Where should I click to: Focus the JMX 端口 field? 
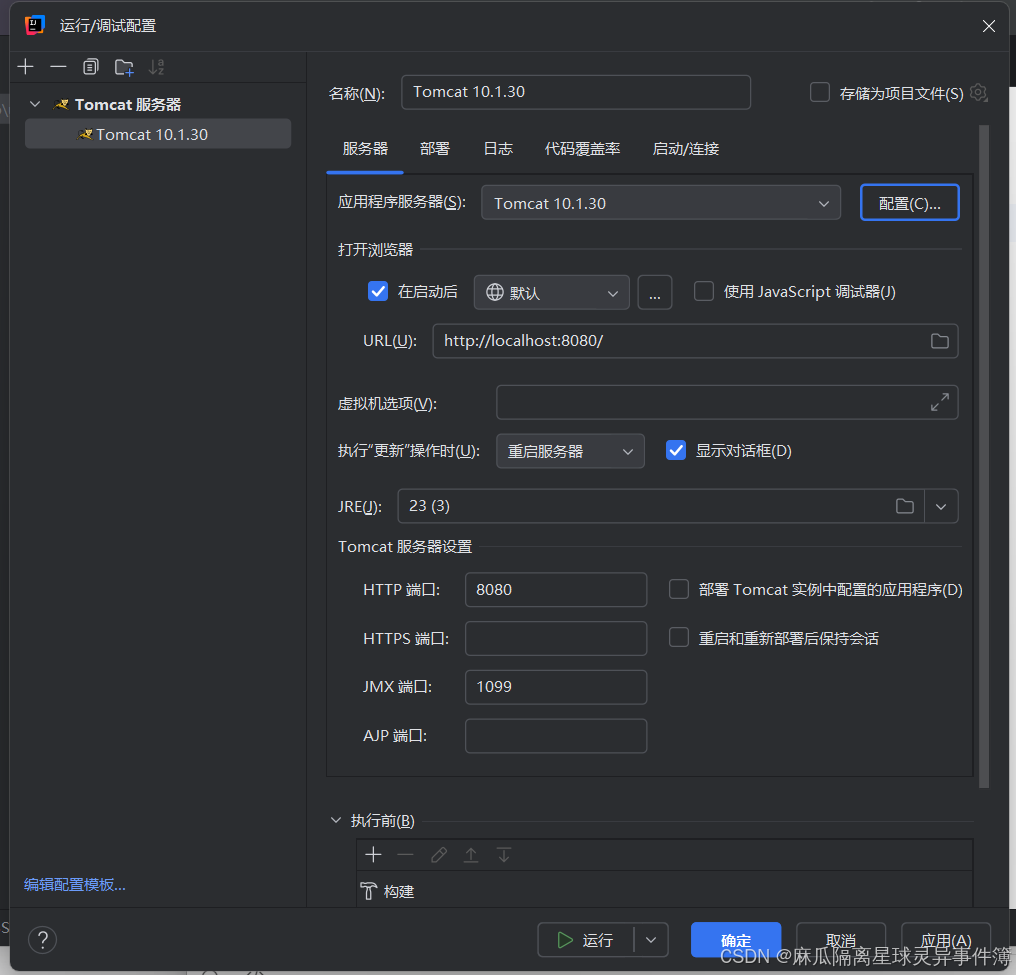555,687
